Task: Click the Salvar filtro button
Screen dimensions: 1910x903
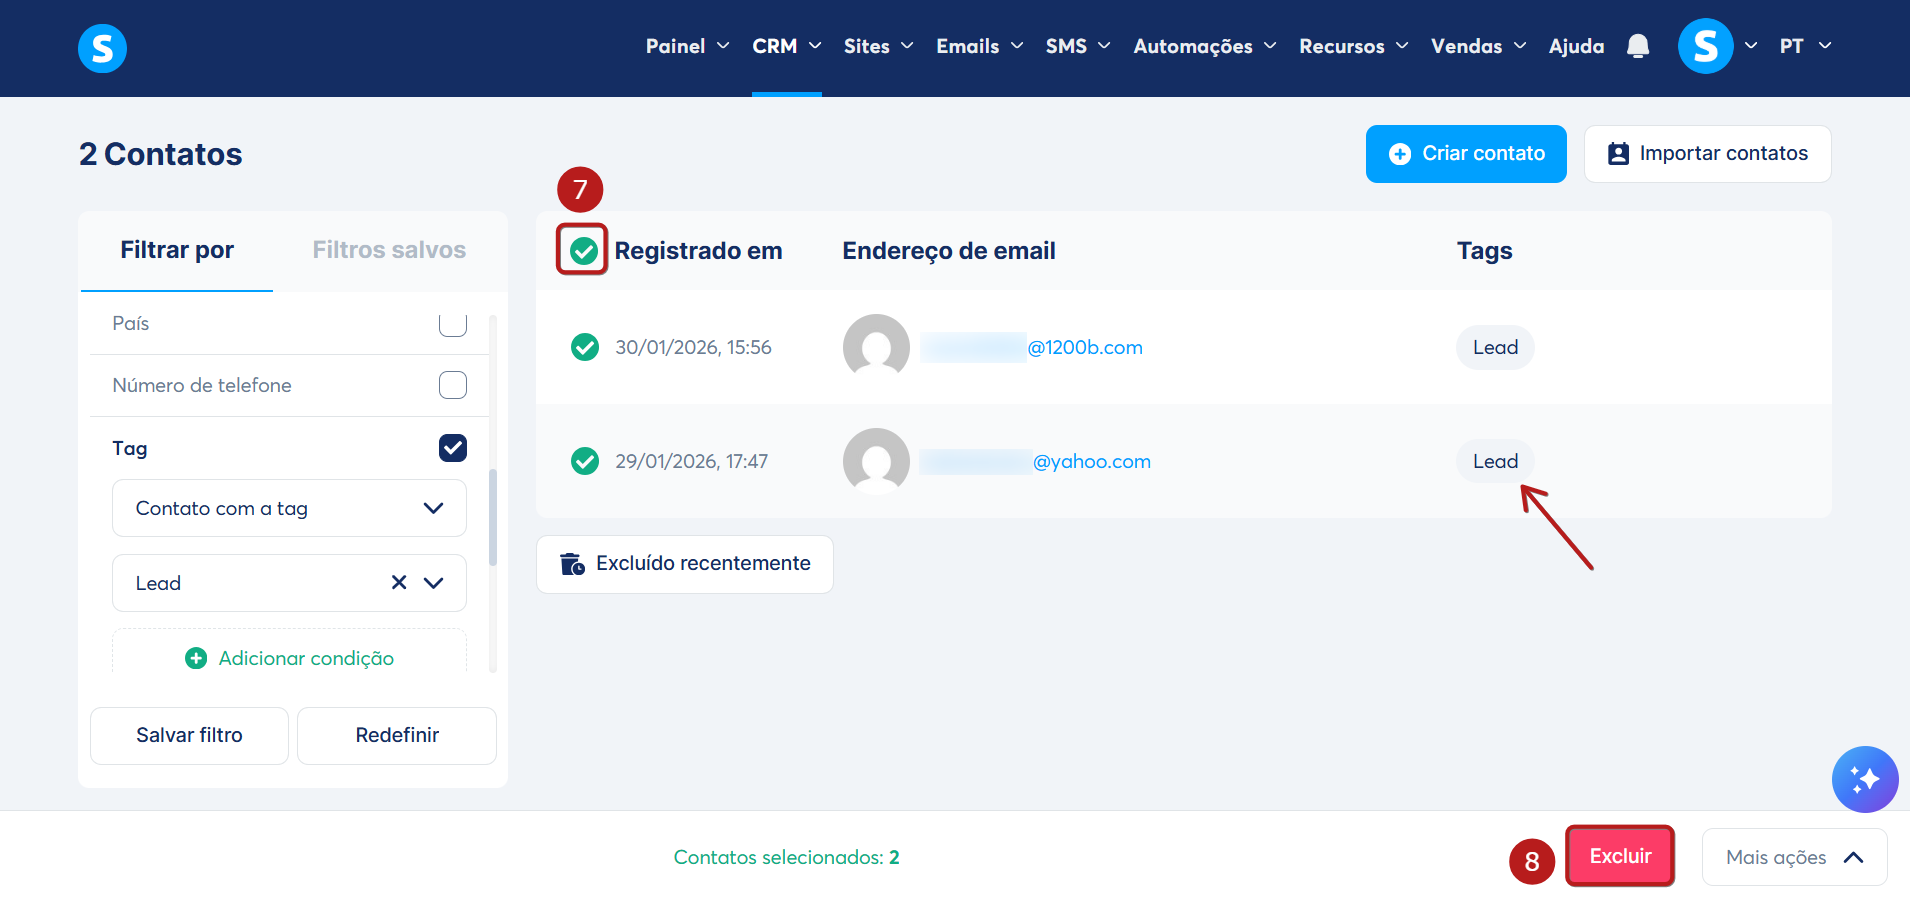Action: tap(189, 736)
